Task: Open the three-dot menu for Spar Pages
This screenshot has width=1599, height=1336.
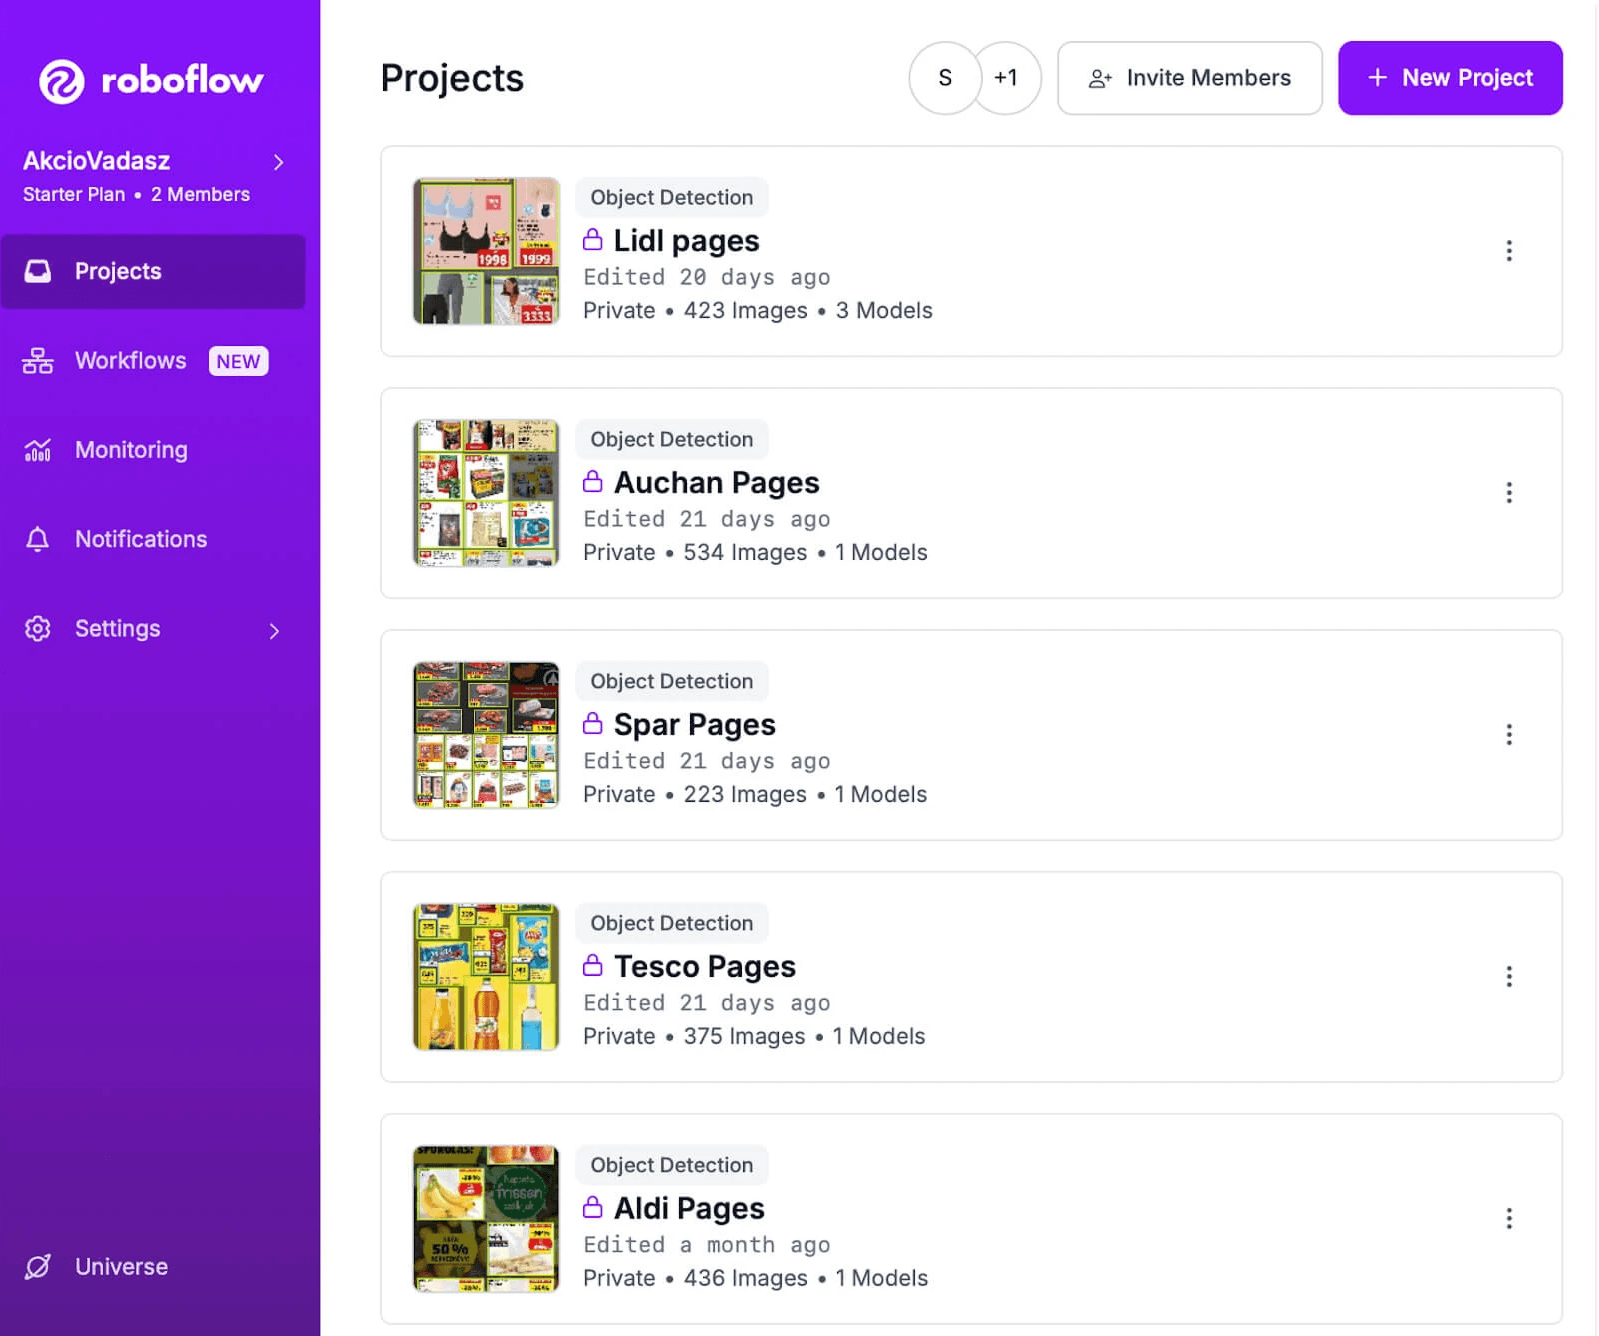Action: pos(1509,735)
